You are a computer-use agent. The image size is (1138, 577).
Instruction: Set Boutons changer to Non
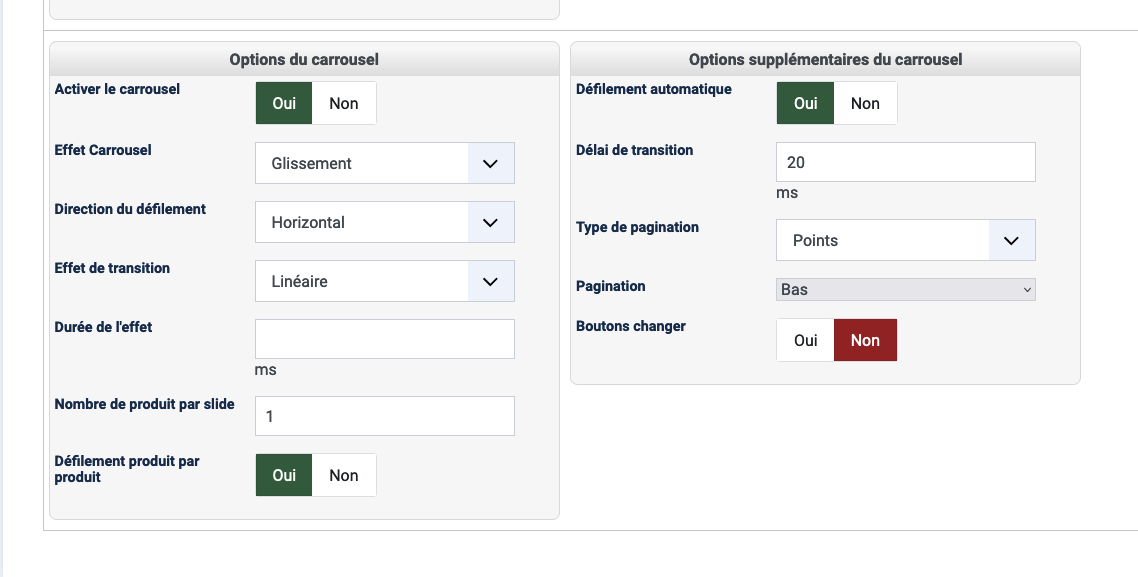tap(865, 341)
